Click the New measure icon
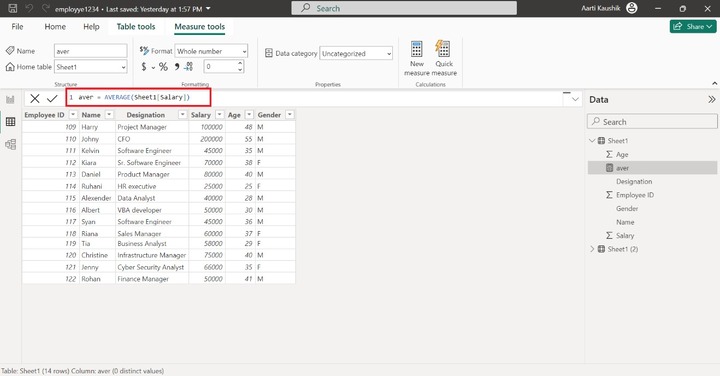Image resolution: width=720 pixels, height=376 pixels. click(x=416, y=48)
